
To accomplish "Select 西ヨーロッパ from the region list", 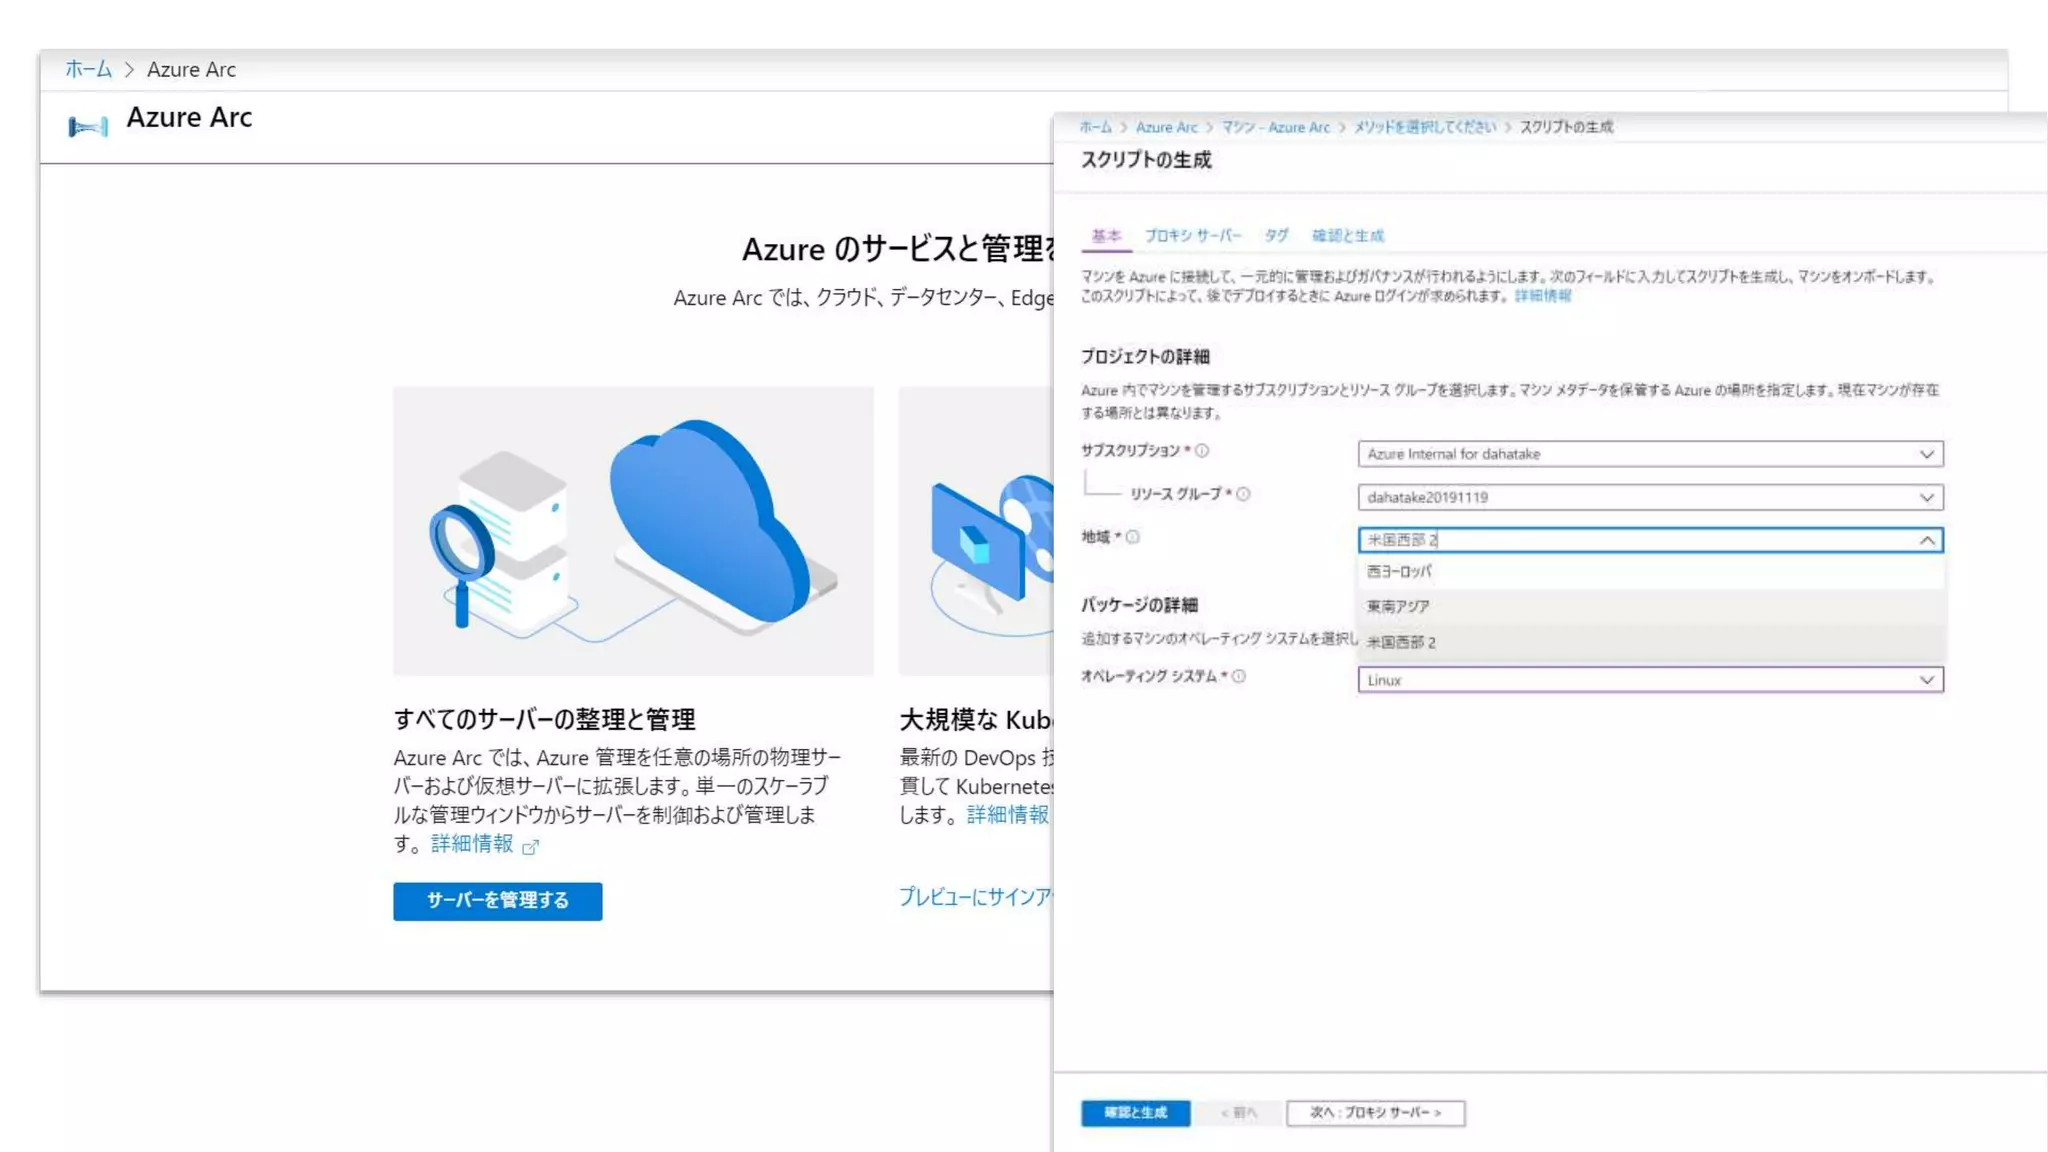I will (x=1650, y=571).
